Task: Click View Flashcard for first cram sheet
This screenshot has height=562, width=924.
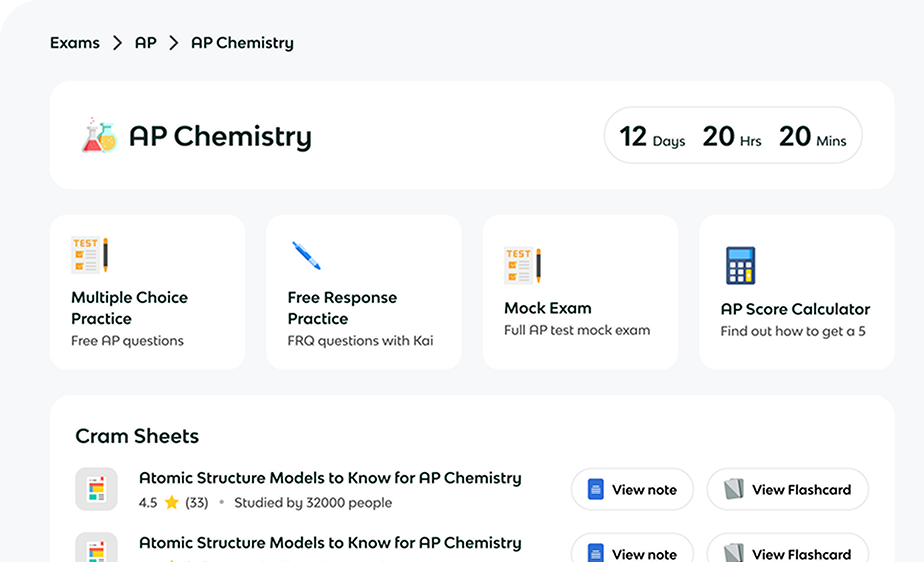Action: [x=788, y=490]
